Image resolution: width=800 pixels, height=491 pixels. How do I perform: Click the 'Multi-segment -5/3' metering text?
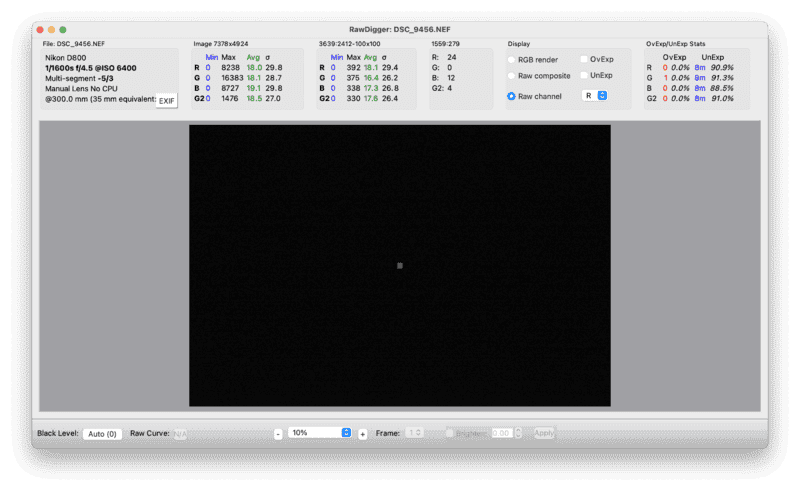[x=79, y=78]
